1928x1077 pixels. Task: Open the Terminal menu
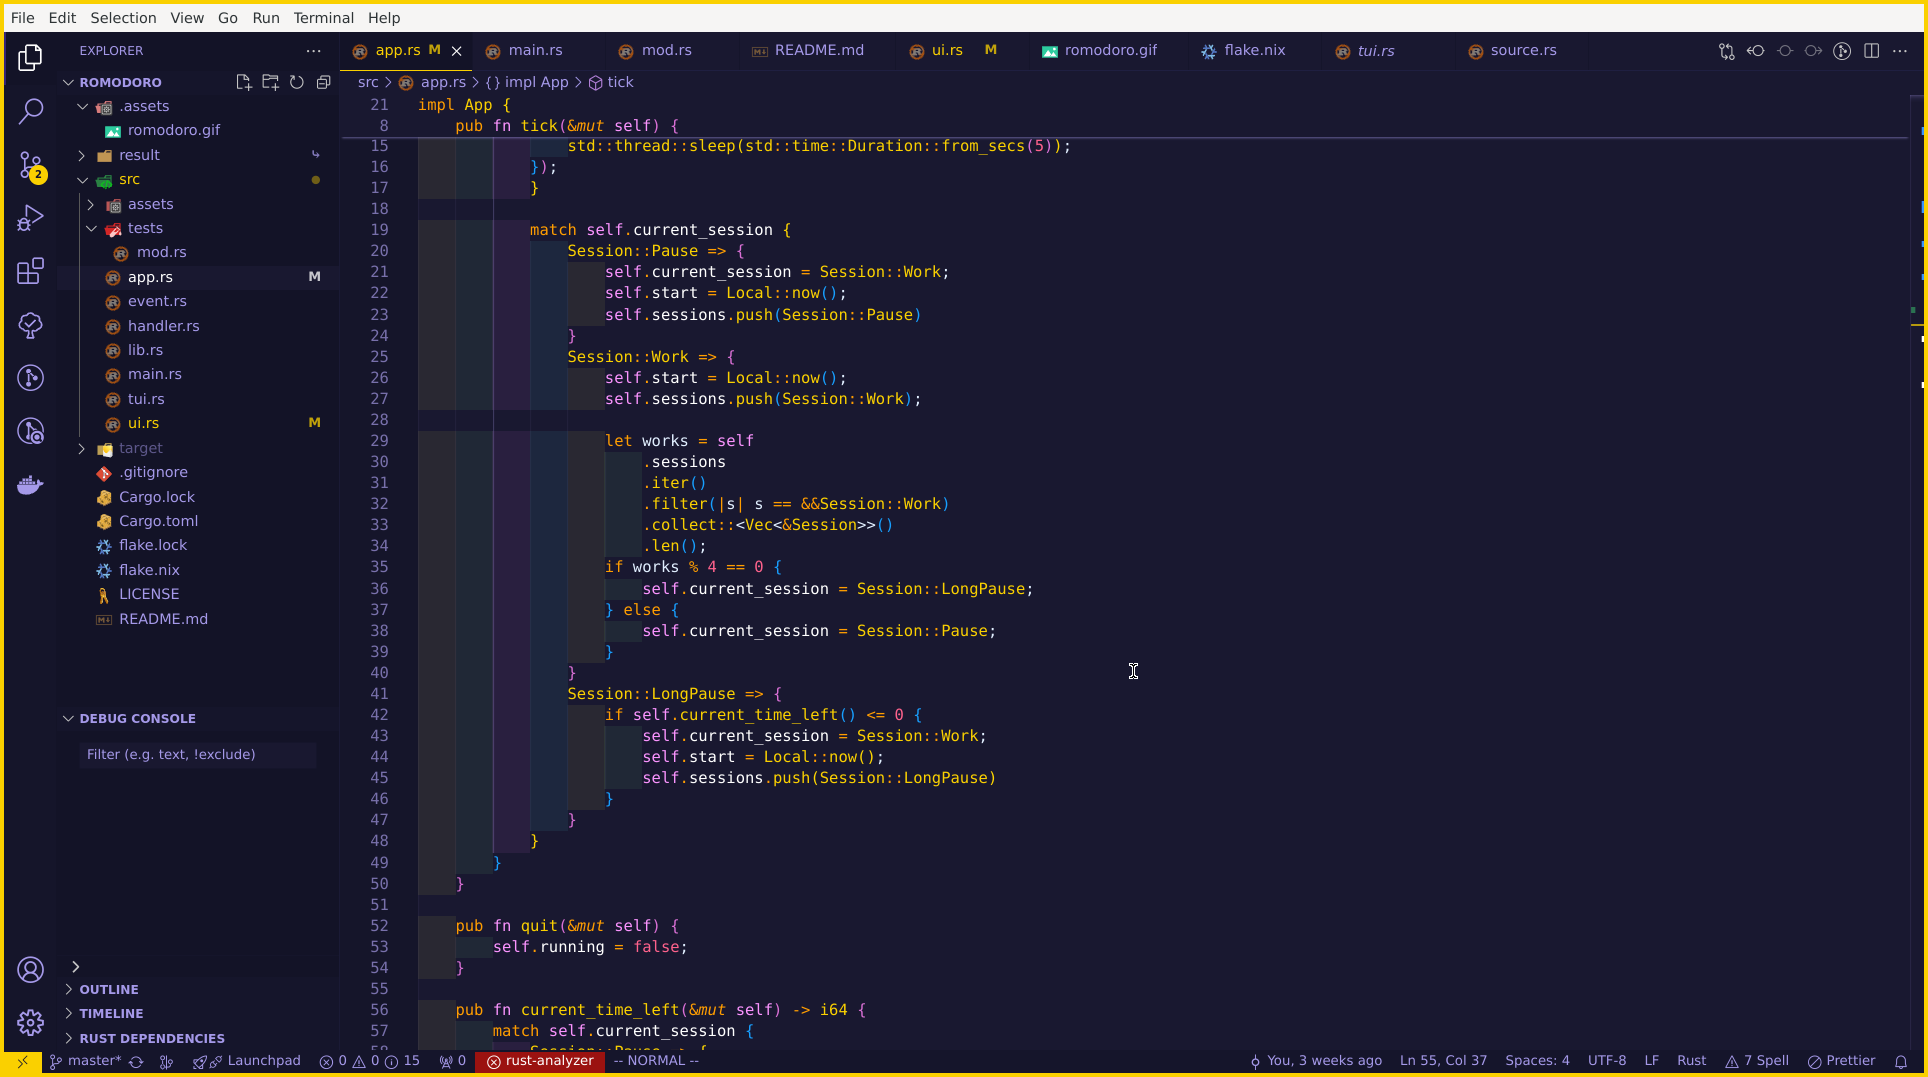(323, 18)
